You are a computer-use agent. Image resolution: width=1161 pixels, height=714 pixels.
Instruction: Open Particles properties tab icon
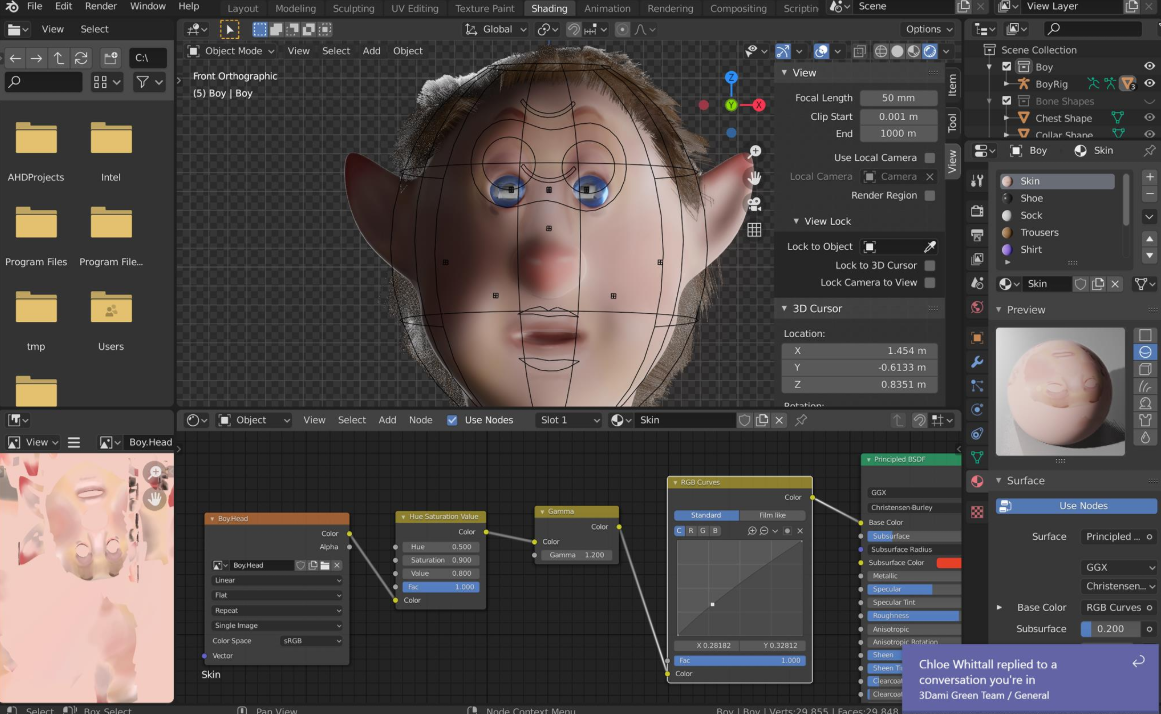click(x=977, y=386)
